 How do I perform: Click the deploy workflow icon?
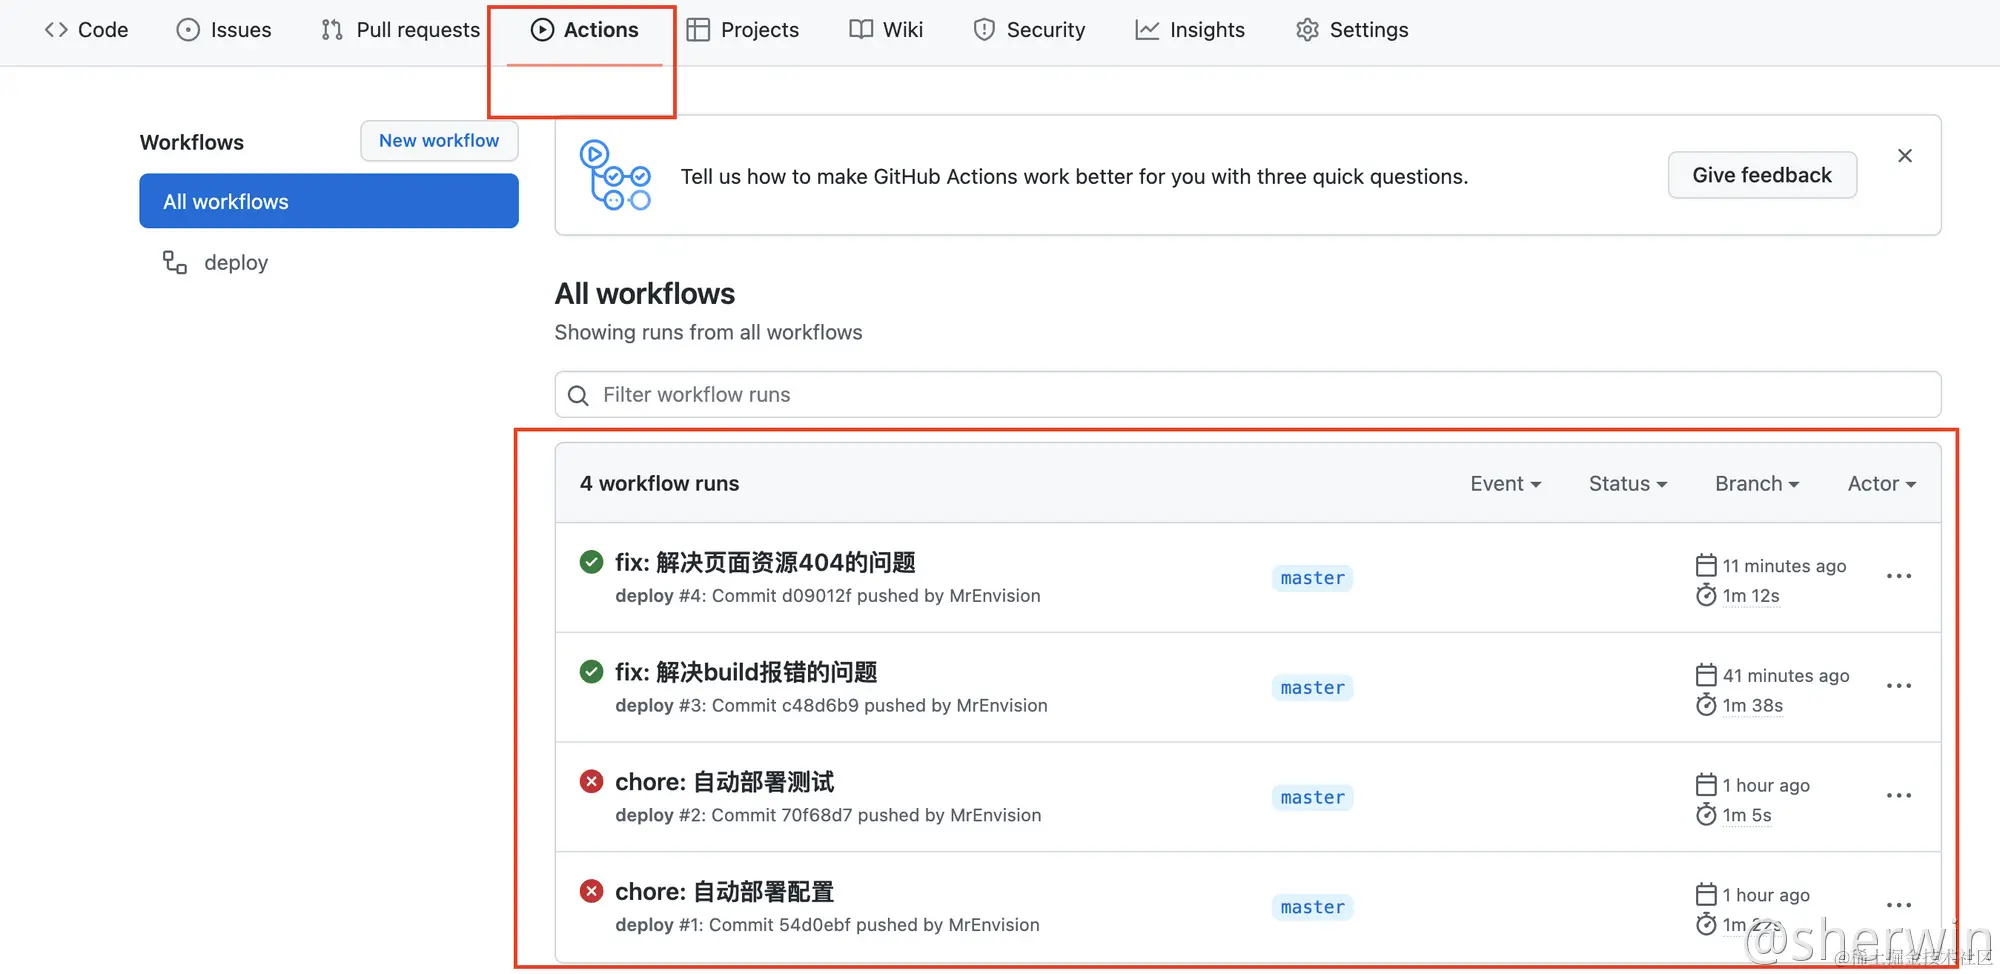click(x=175, y=262)
